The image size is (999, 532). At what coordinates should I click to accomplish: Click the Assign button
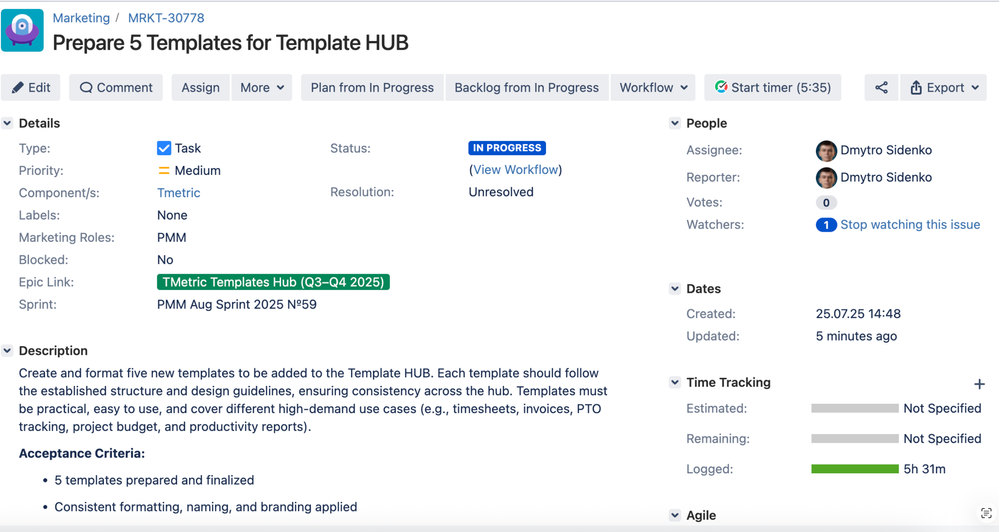pos(201,87)
